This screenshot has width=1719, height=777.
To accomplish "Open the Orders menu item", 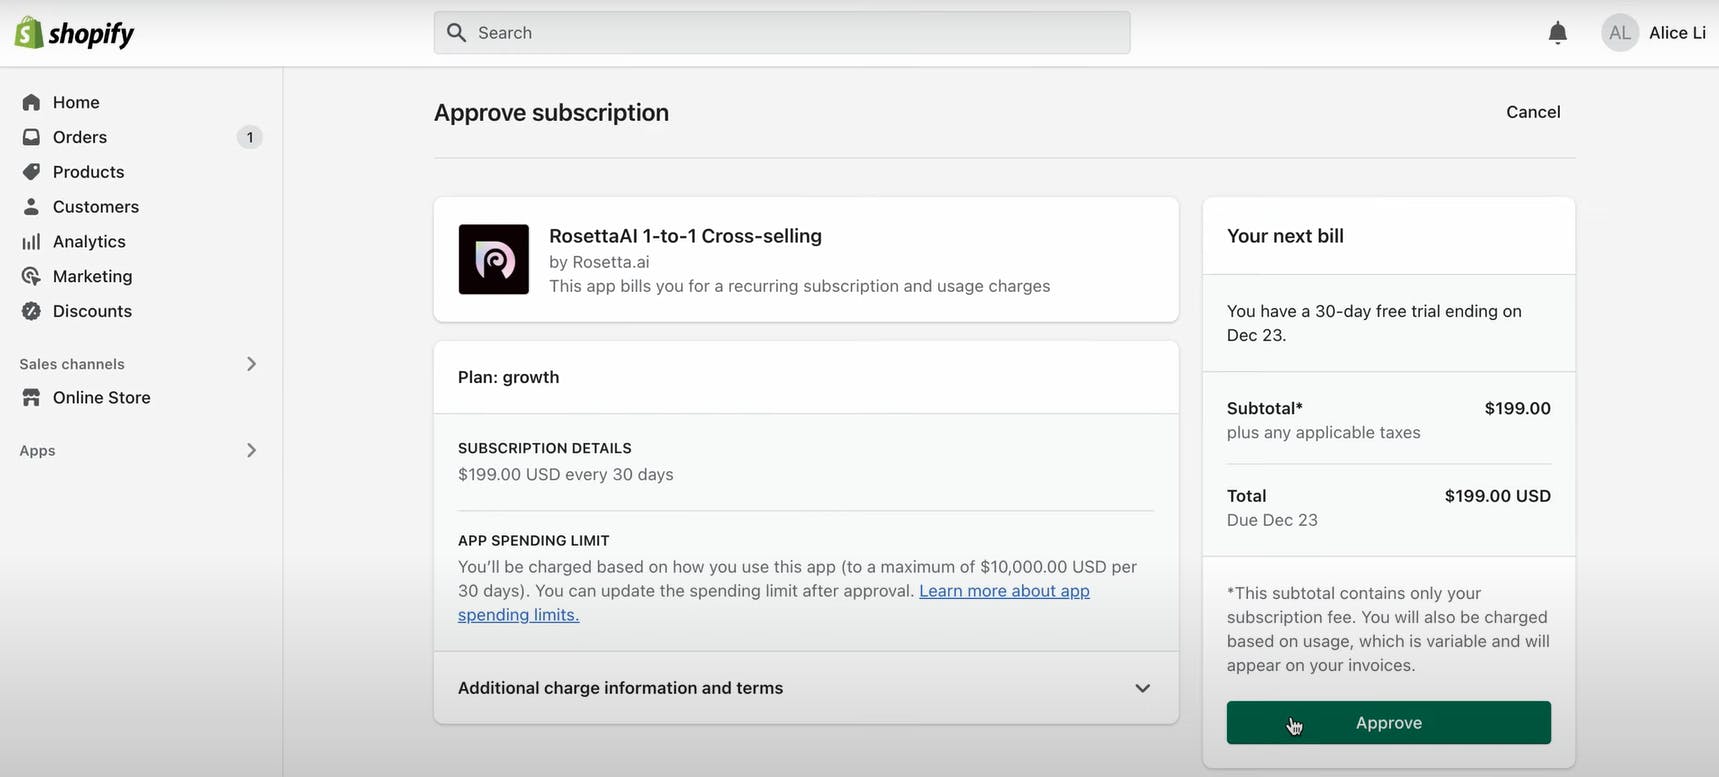I will point(141,137).
